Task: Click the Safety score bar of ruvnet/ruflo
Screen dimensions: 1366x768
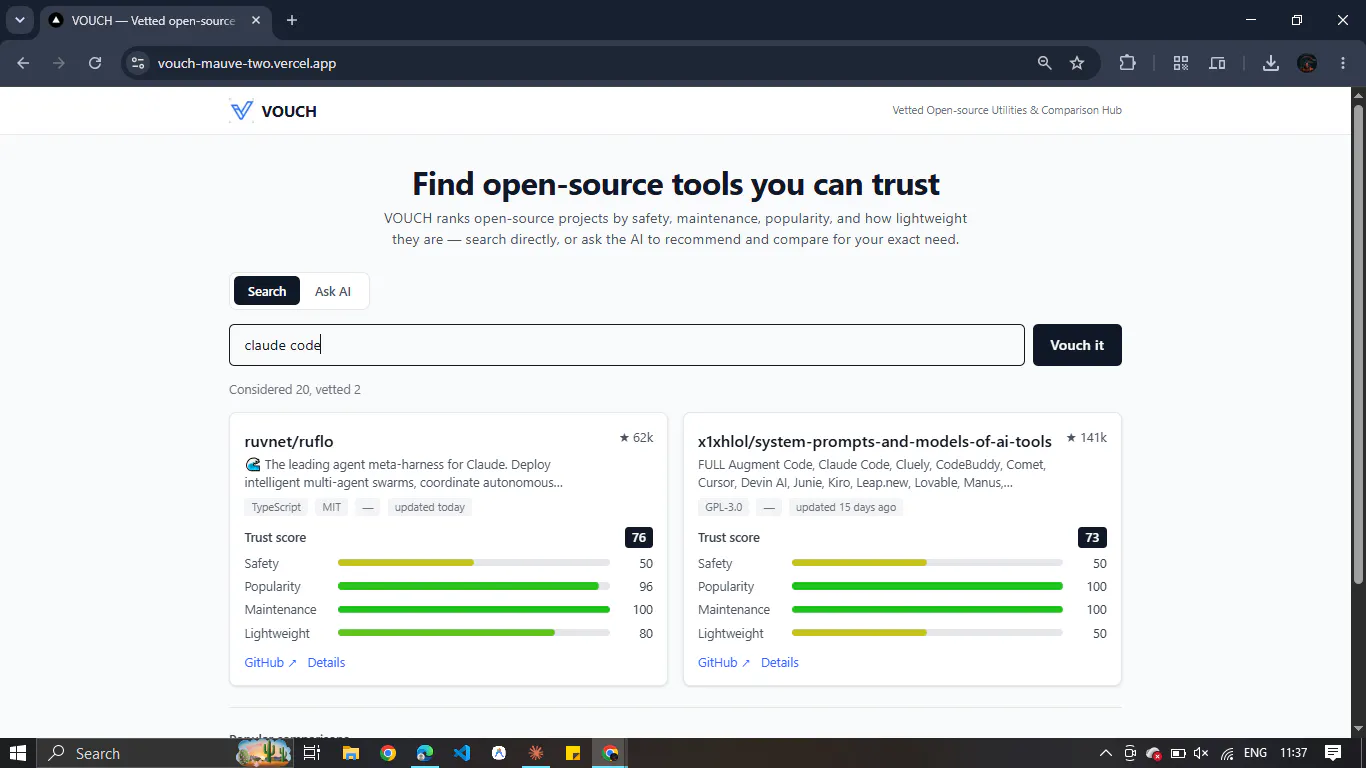Action: 474,563
